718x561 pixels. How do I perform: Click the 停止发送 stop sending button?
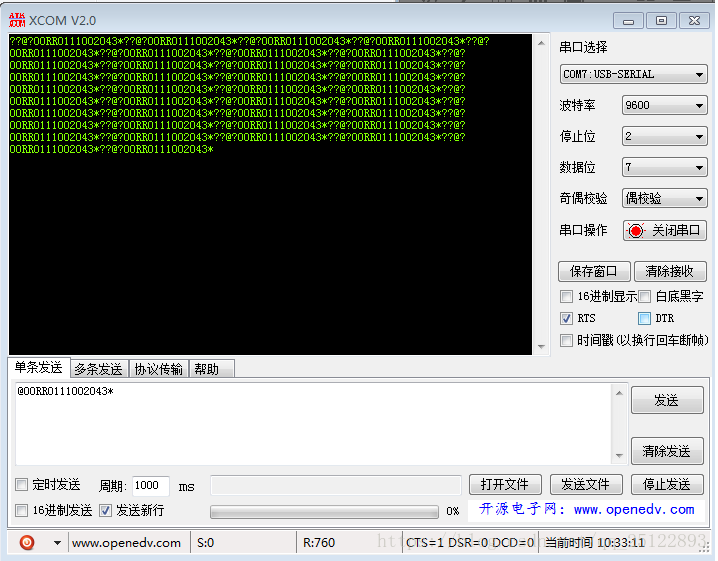click(667, 485)
